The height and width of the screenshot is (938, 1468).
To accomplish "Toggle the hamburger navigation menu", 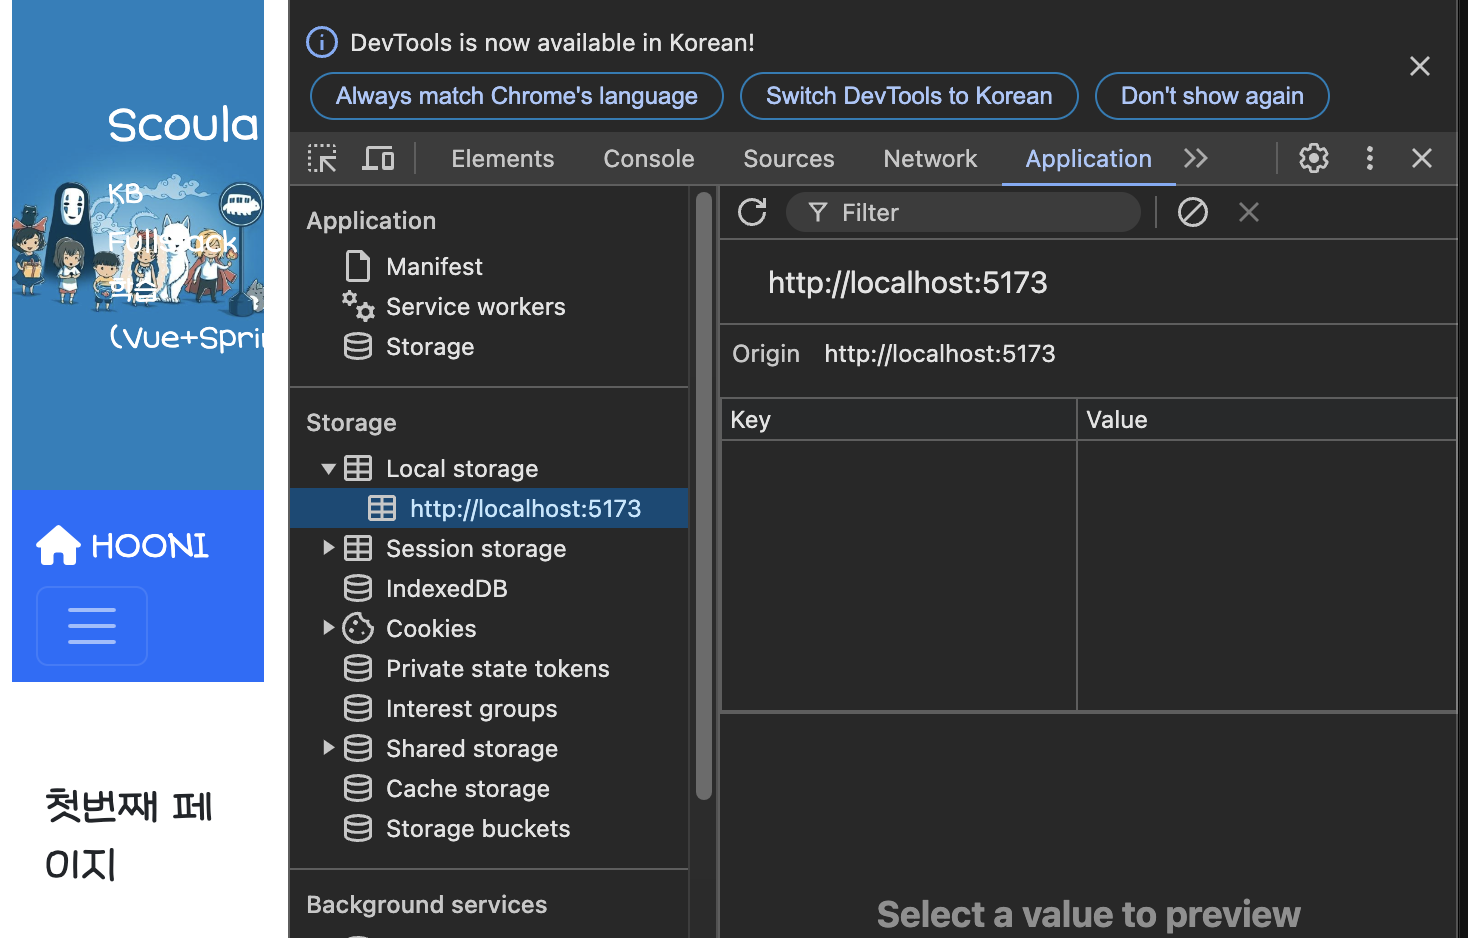I will pos(92,626).
